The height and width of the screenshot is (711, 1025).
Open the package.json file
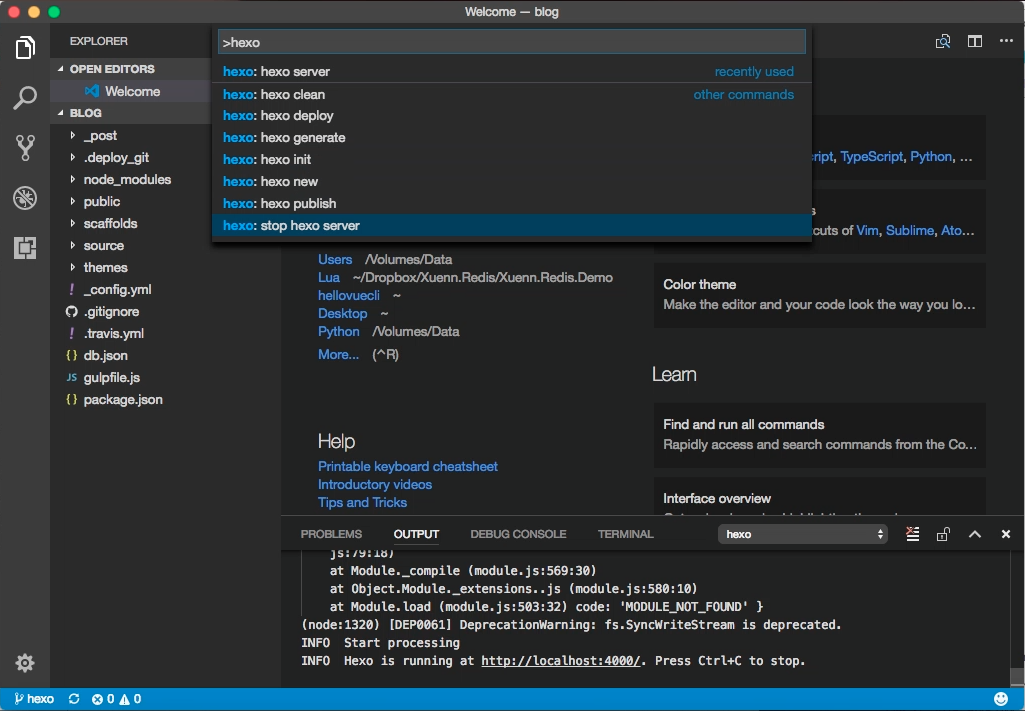click(x=123, y=399)
